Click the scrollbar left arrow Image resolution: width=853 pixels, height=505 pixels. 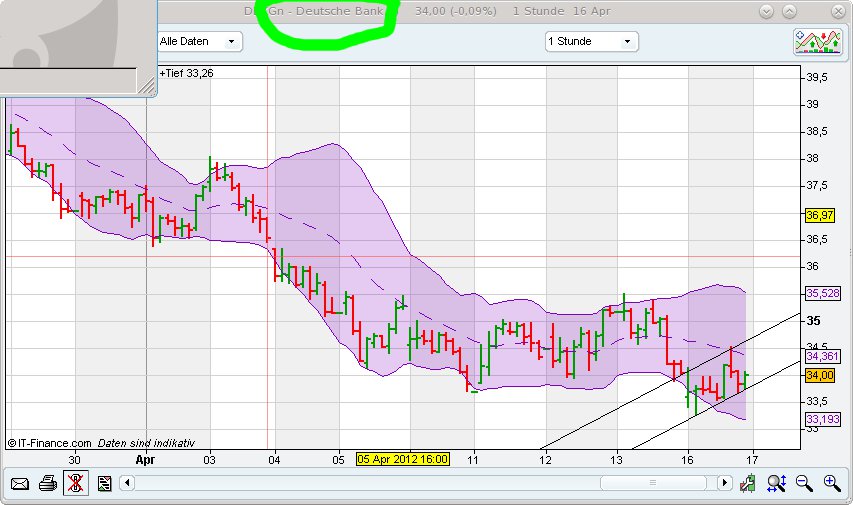point(127,483)
